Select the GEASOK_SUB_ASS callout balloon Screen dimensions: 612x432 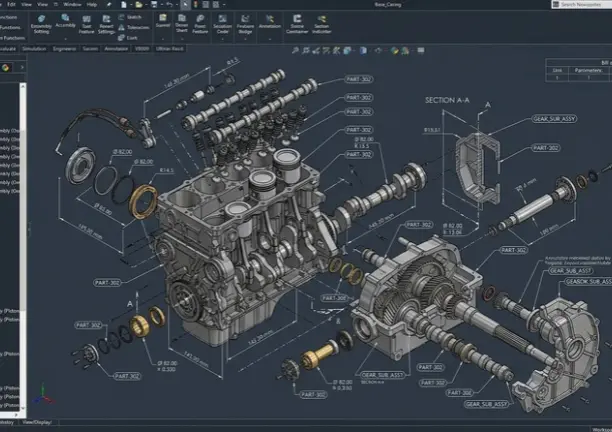[x=588, y=281]
